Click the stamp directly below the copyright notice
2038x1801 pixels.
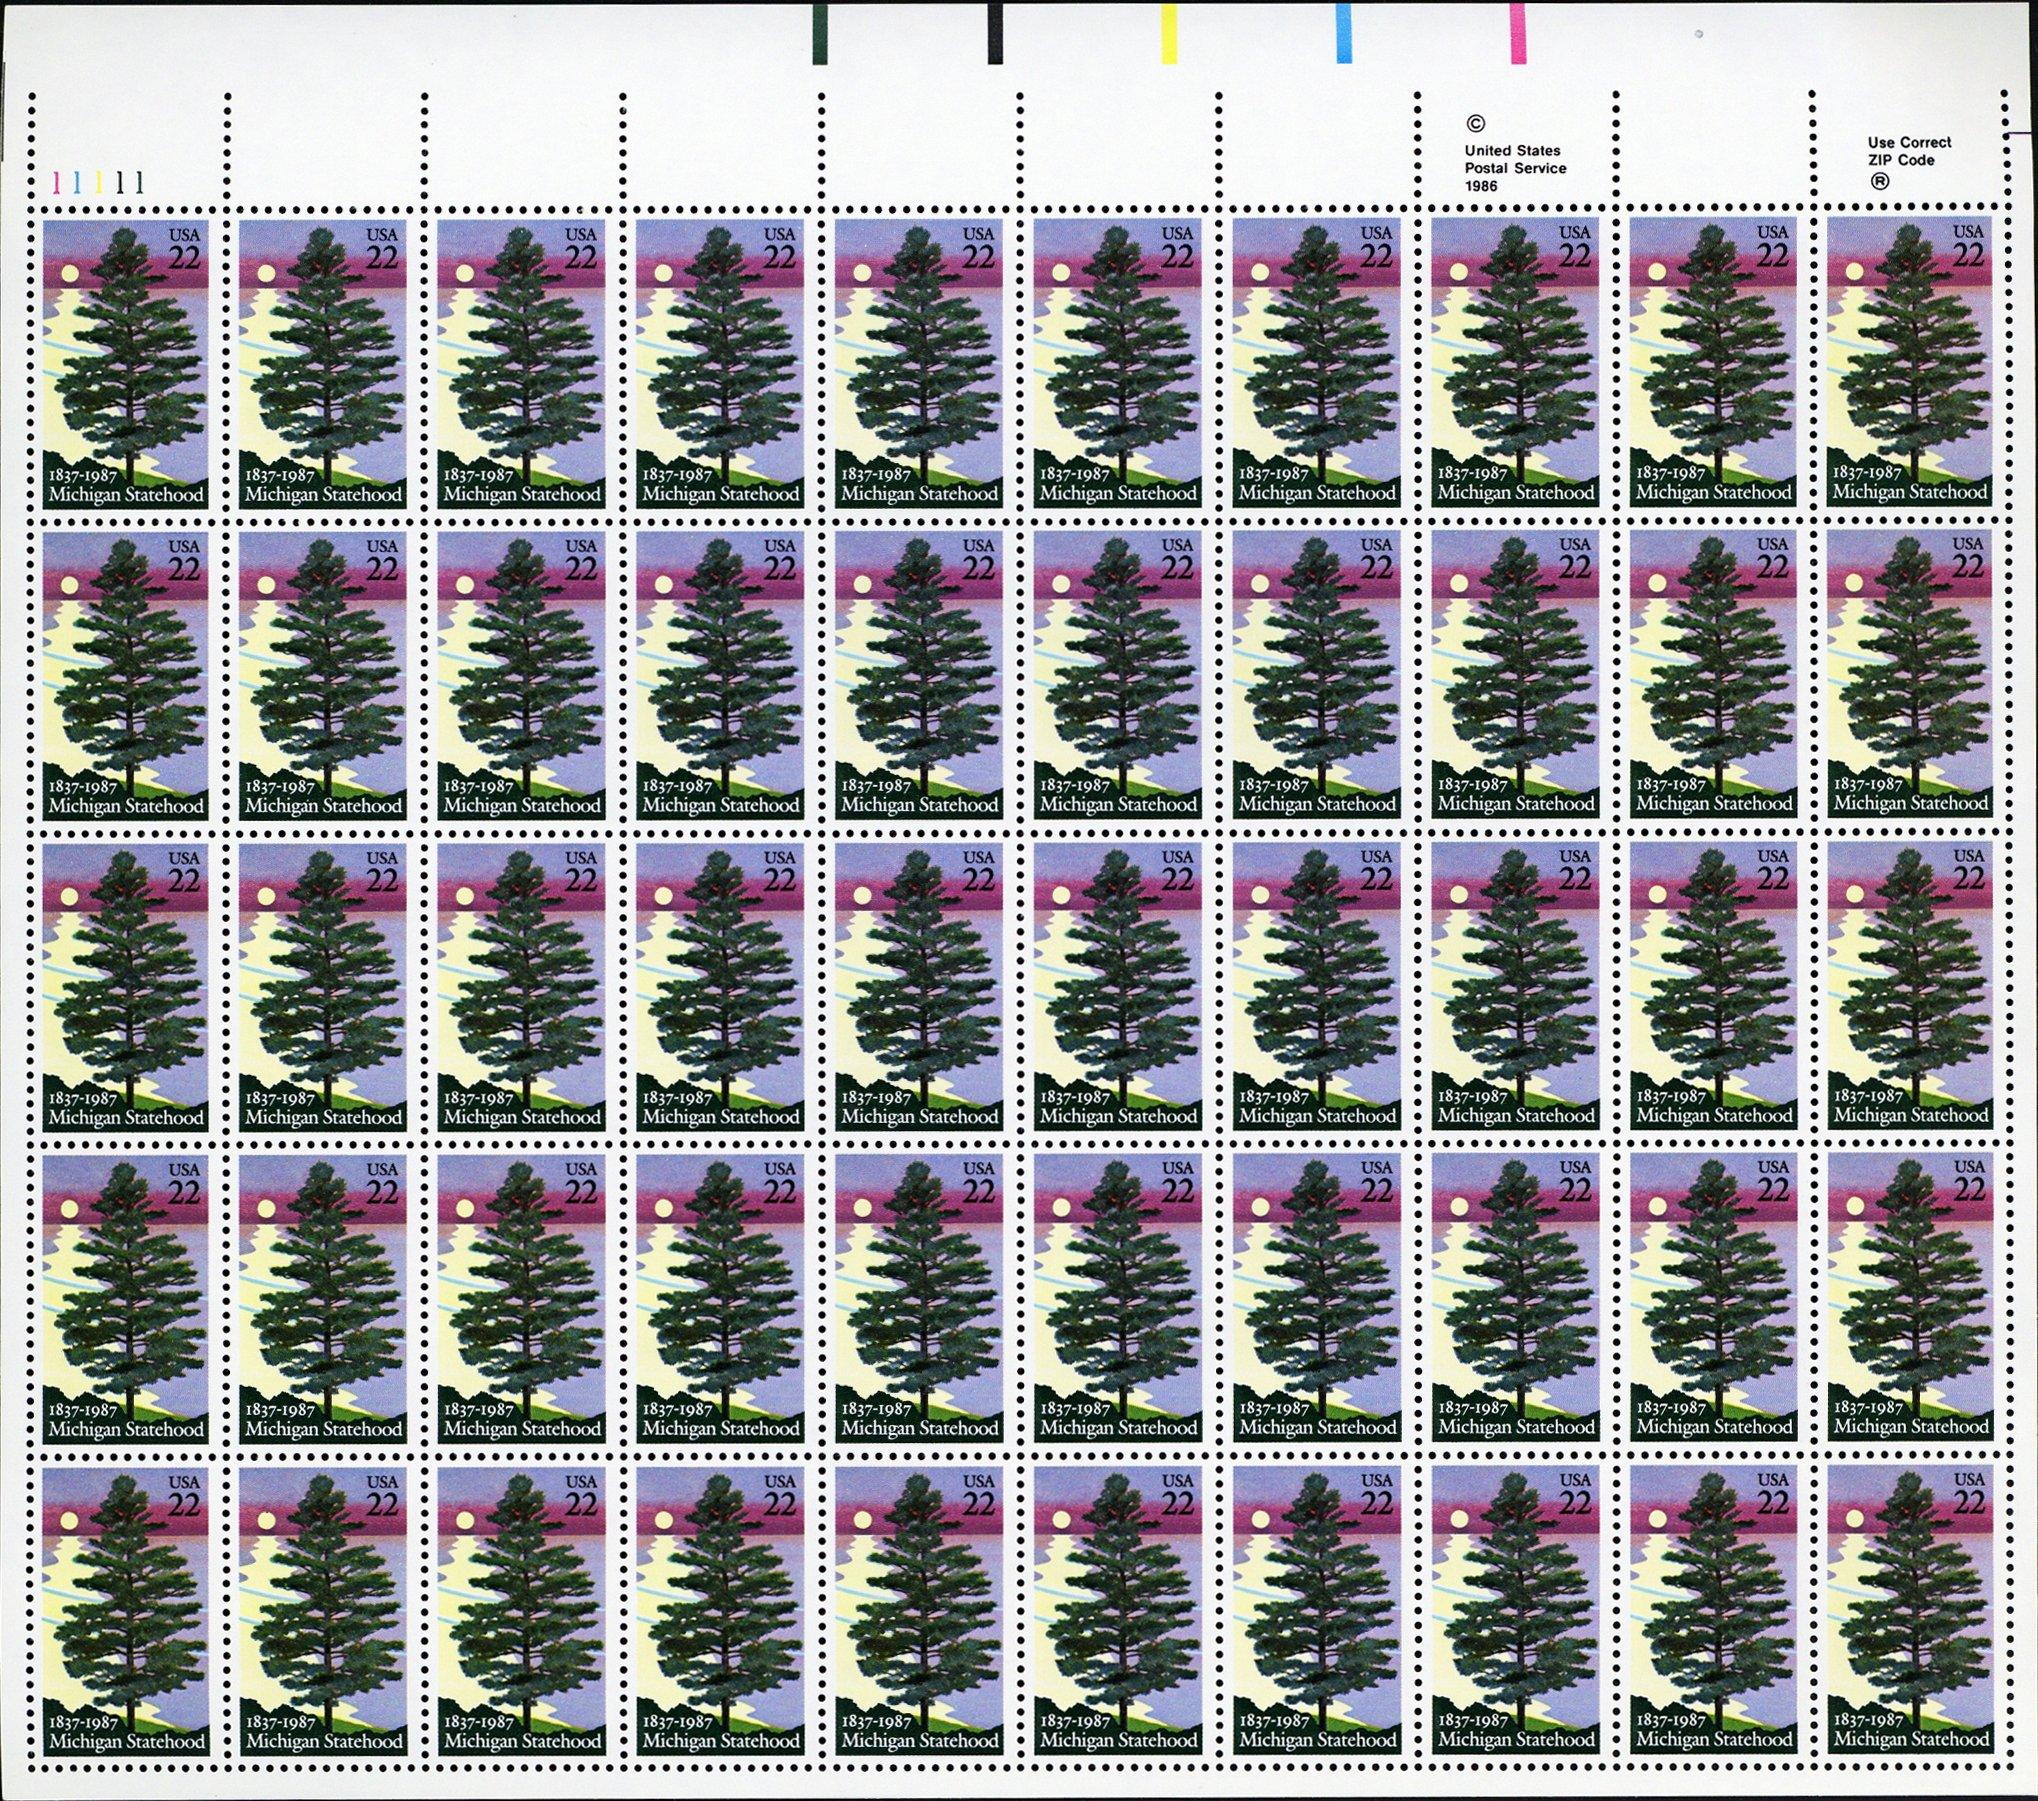(x=1514, y=362)
